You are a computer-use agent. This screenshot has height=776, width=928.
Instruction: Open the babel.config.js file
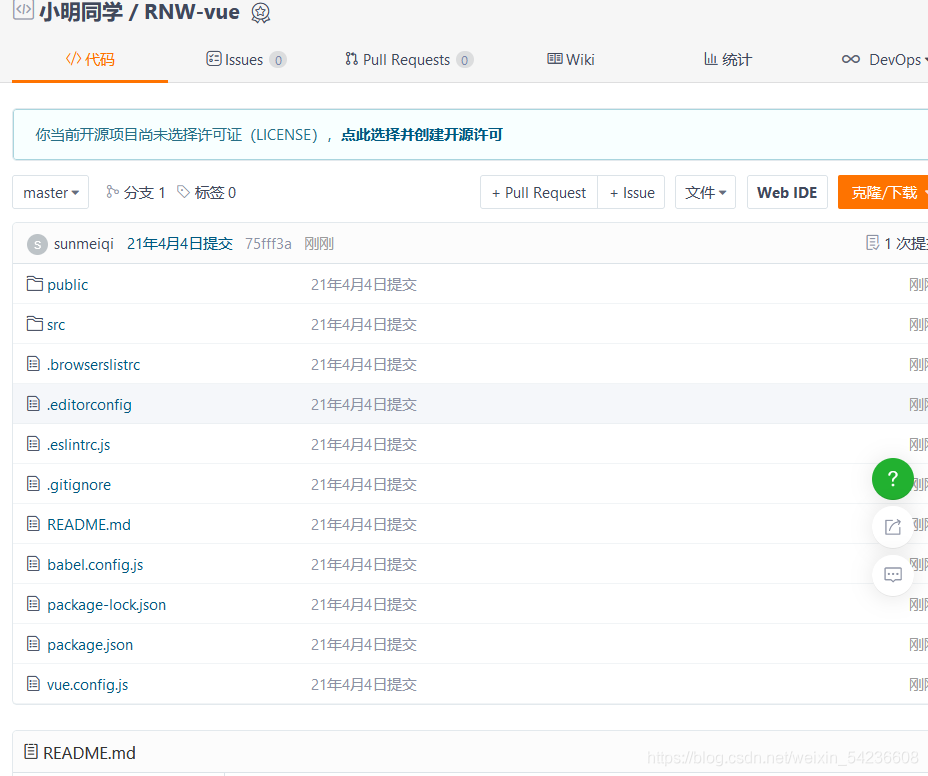click(95, 565)
